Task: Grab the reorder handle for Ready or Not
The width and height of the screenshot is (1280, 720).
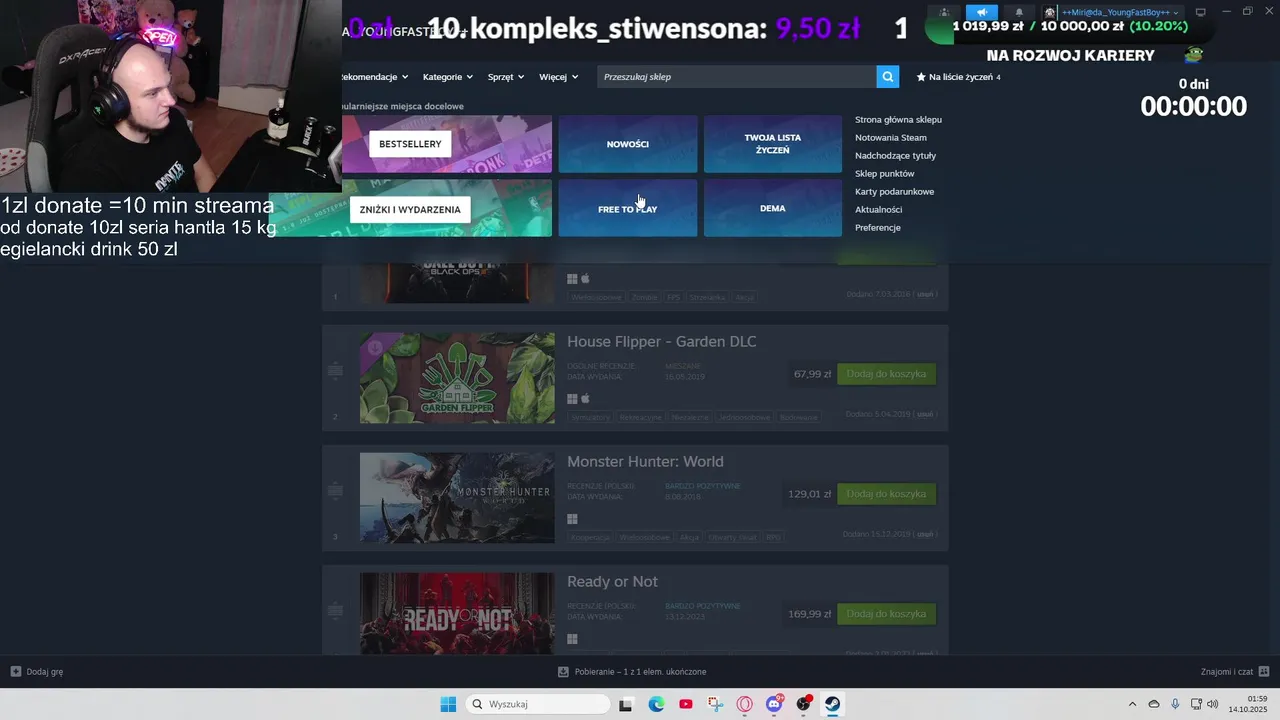Action: (x=335, y=611)
